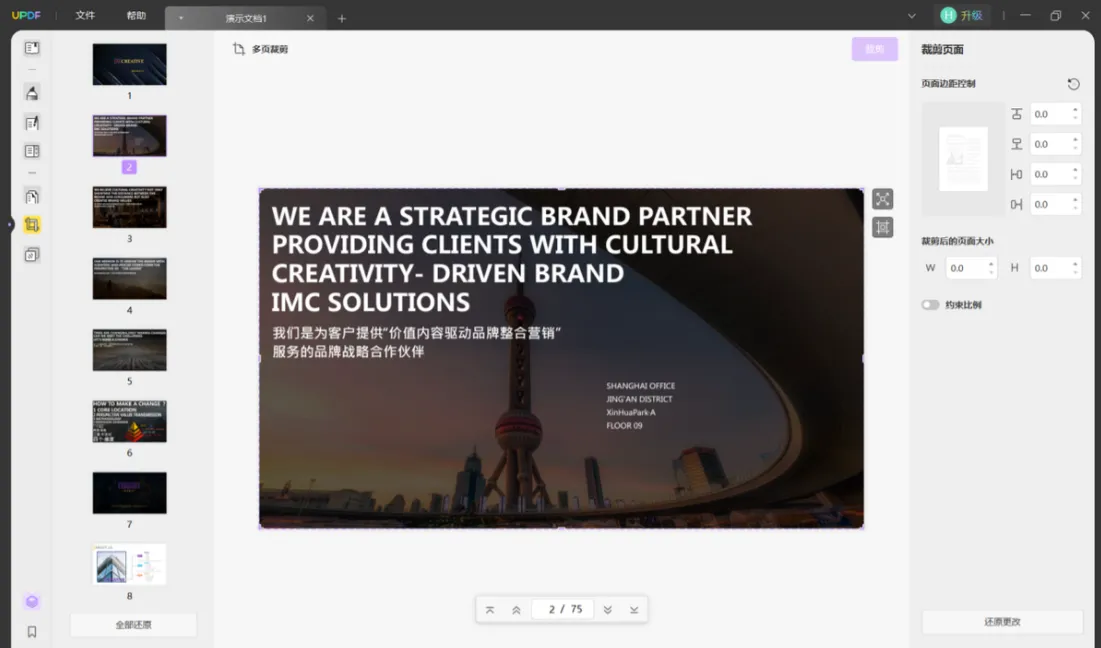Image resolution: width=1101 pixels, height=648 pixels.
Task: Go to the next page
Action: 607,609
